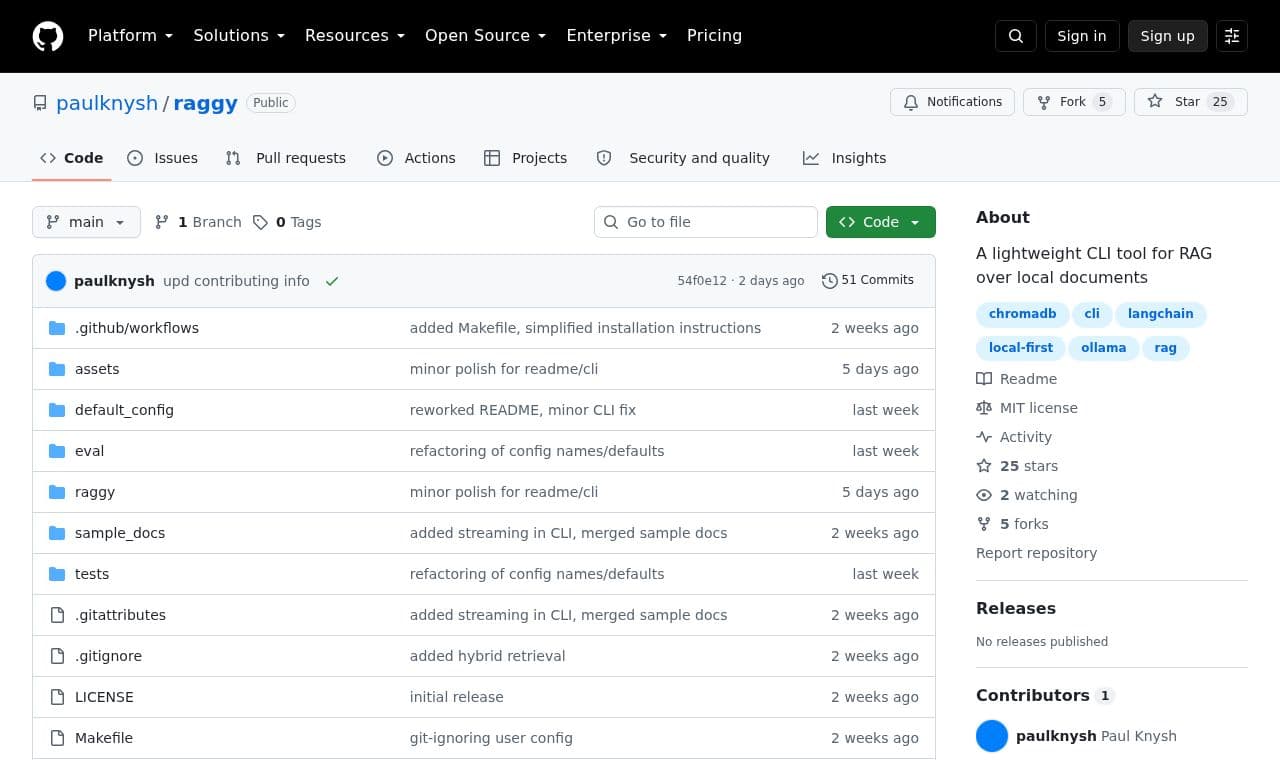Click the star icon beside Star

(1155, 102)
